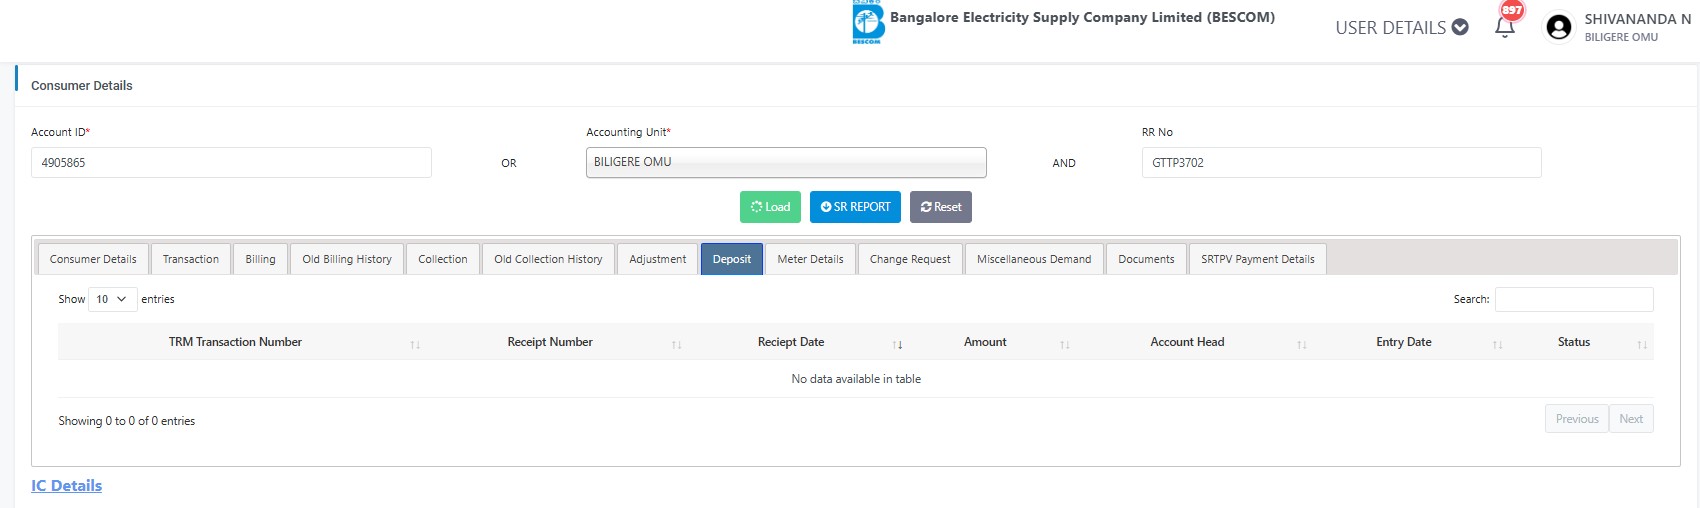Sort by Receipt Number column arrows
This screenshot has width=1700, height=508.
point(677,344)
